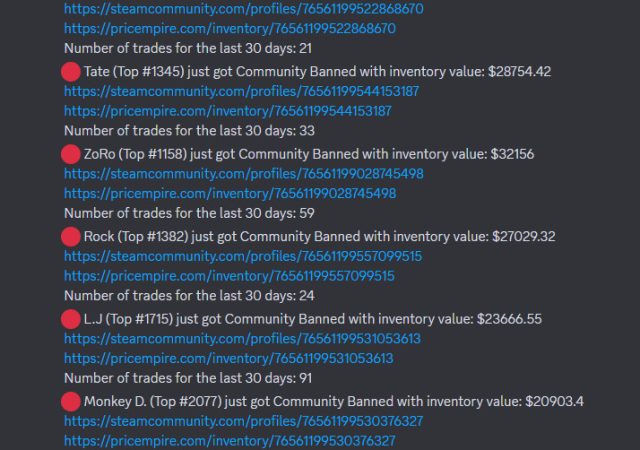
Task: Open L.J's steamcommunity profile link
Action: 243,339
